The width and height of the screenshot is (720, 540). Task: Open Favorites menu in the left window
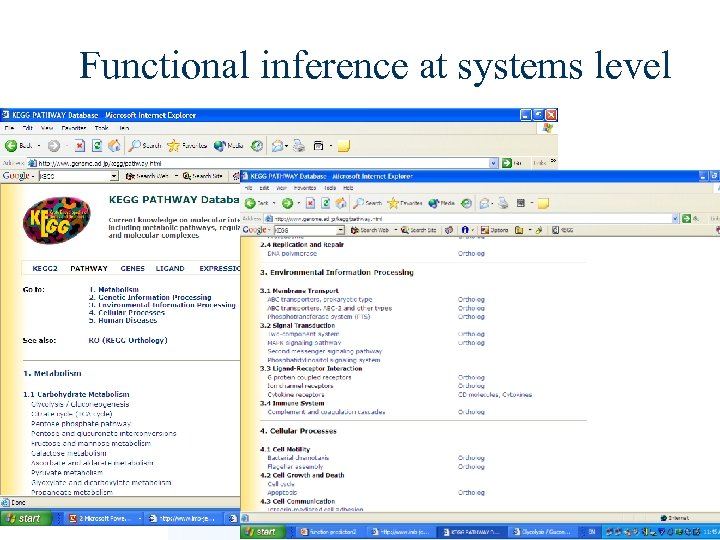coord(73,128)
